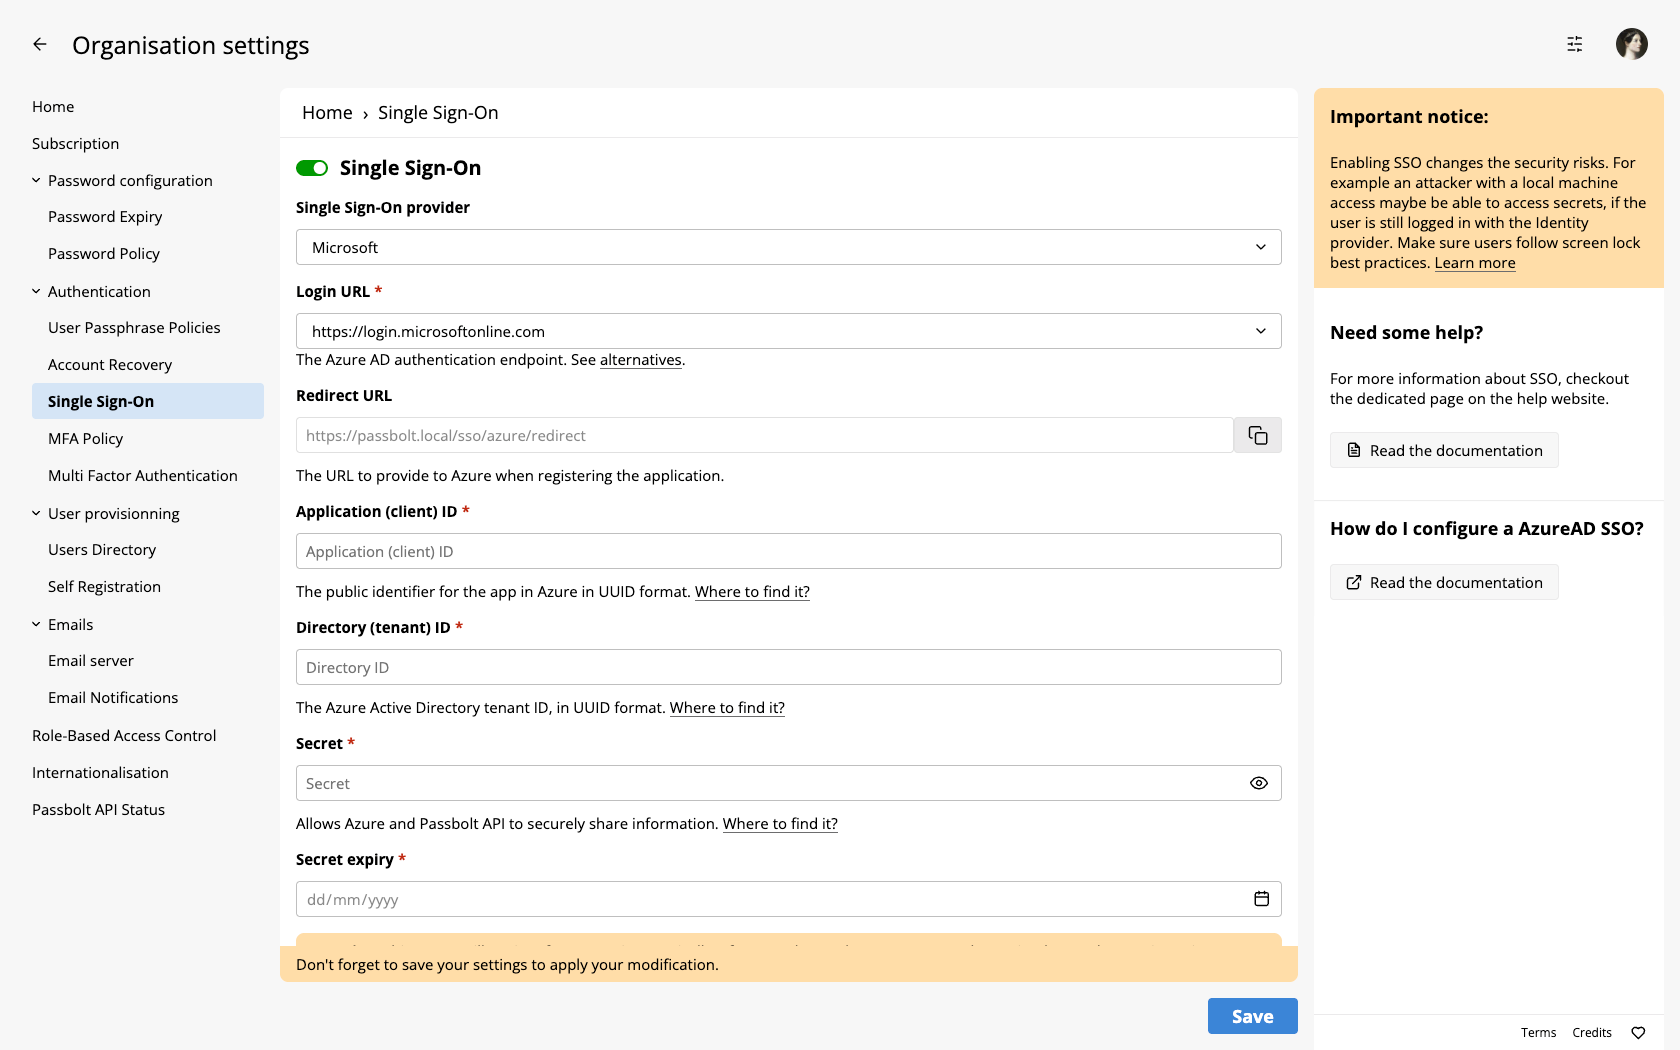Open Subscription settings
The height and width of the screenshot is (1050, 1680).
coord(75,144)
